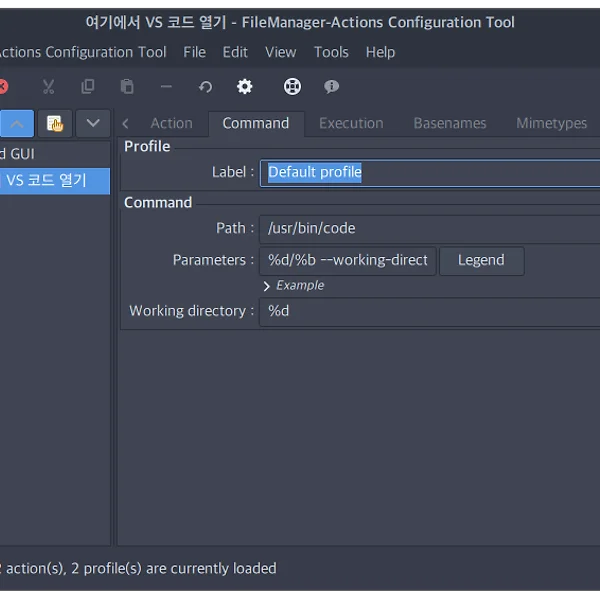The width and height of the screenshot is (600, 600).
Task: Select the Command tab
Action: click(x=256, y=124)
